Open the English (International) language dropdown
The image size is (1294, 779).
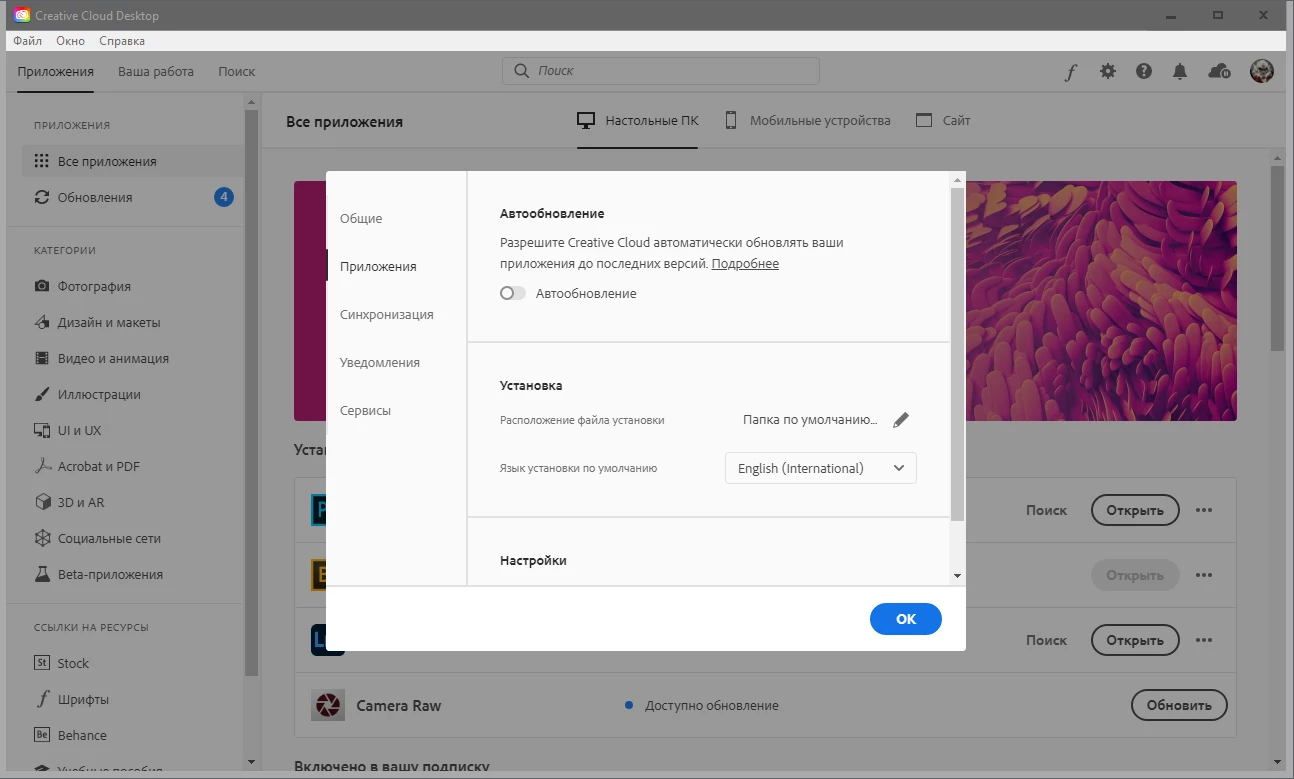821,468
